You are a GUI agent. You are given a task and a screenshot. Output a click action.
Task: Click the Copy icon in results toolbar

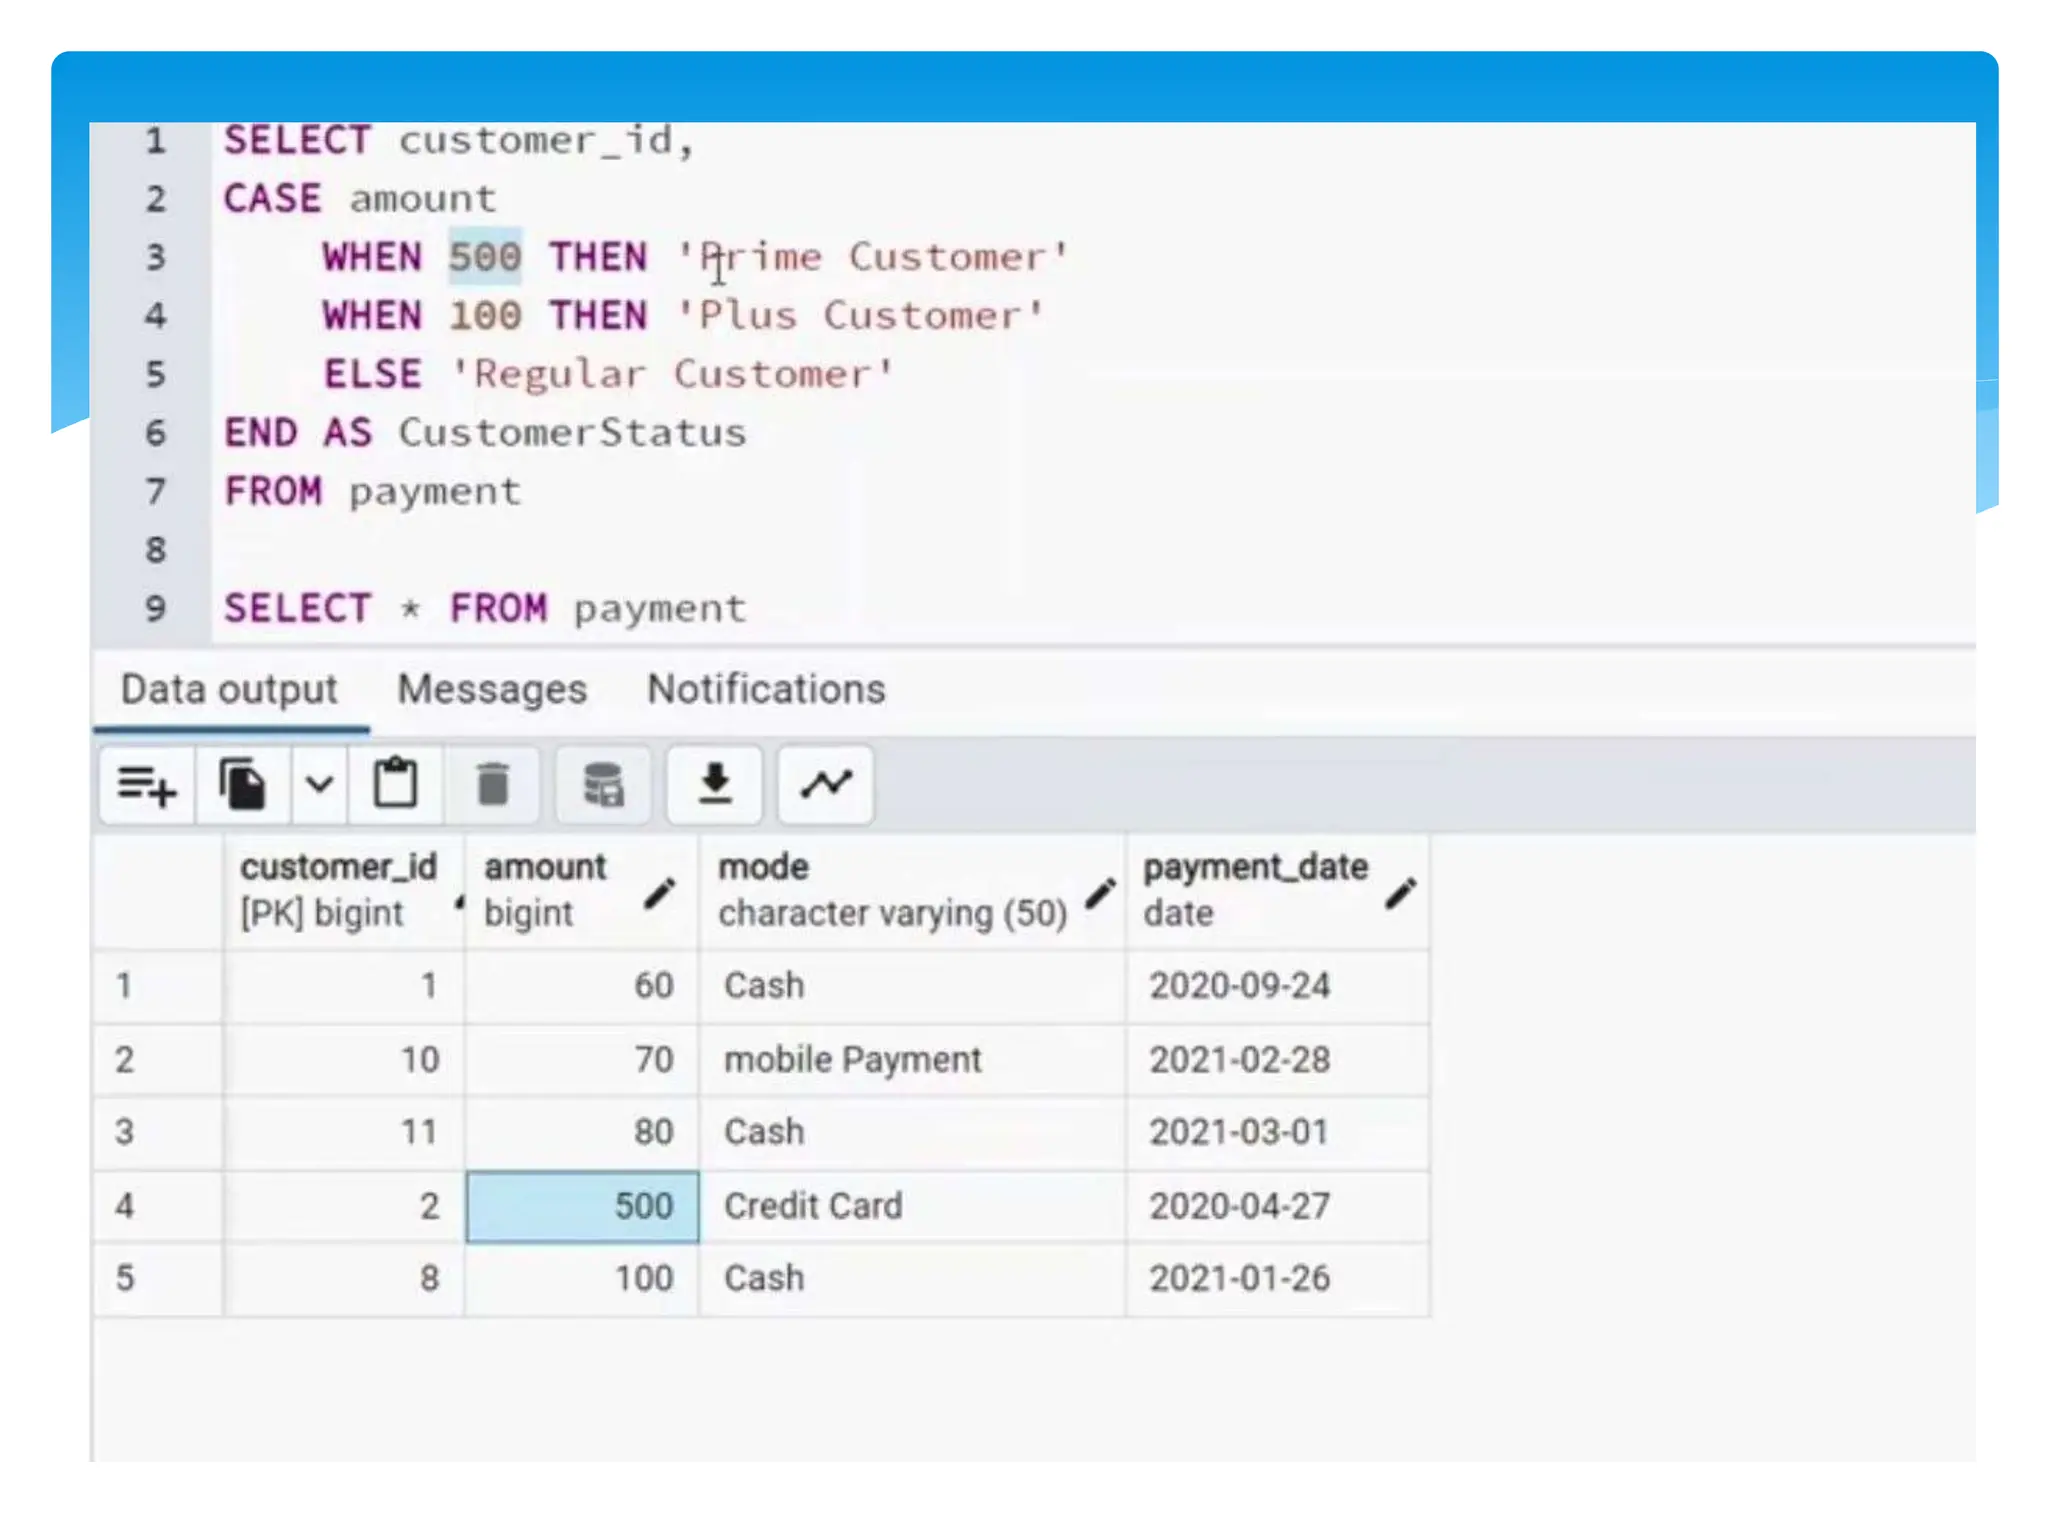243,785
